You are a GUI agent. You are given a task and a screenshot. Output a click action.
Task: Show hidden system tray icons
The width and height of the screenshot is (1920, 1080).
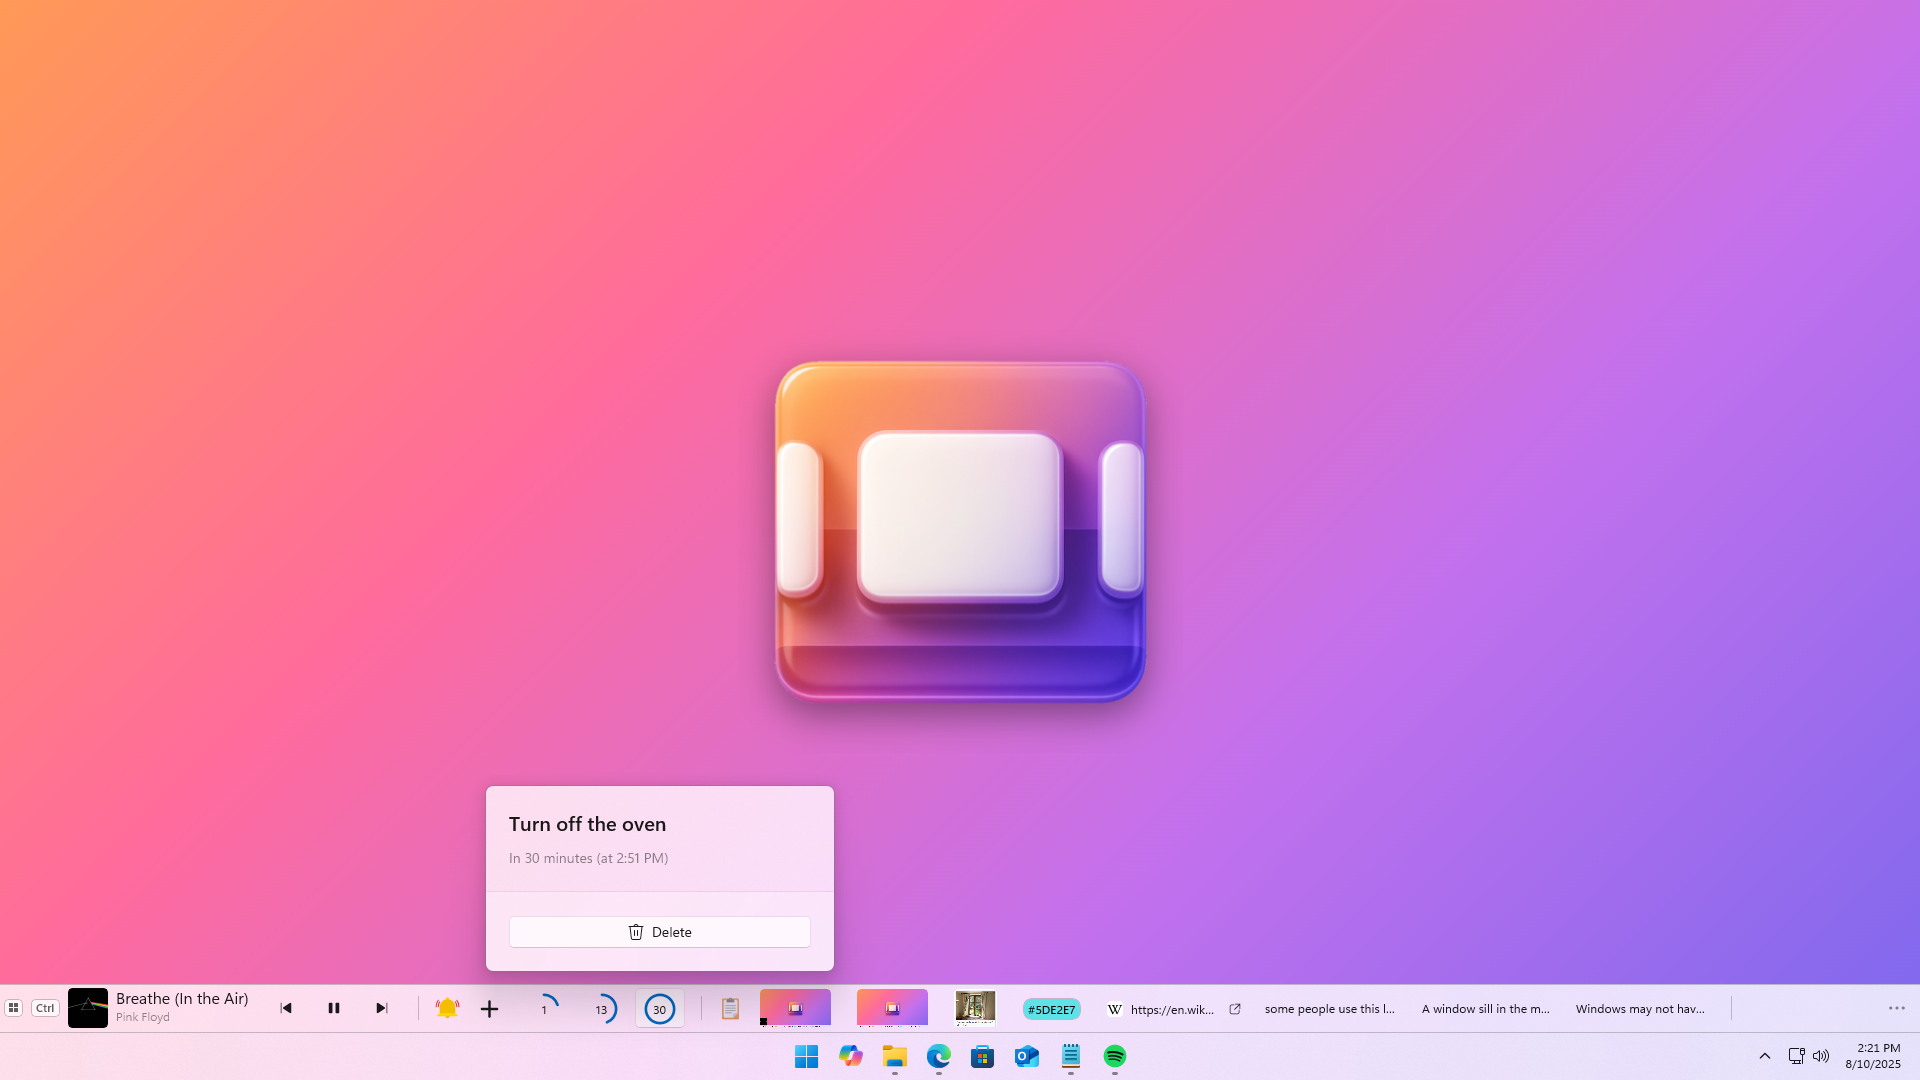pyautogui.click(x=1764, y=1056)
